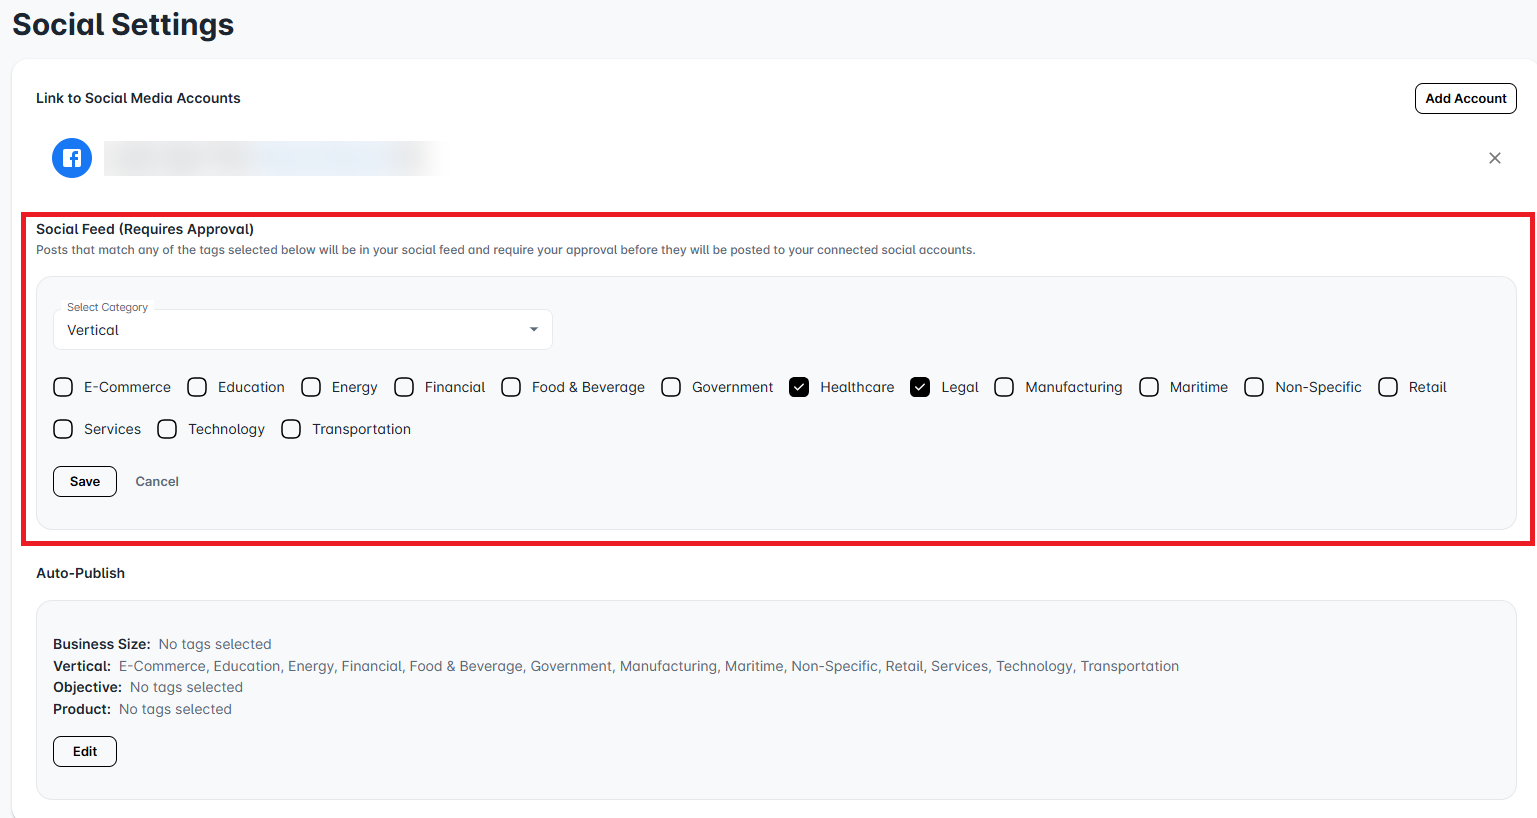Image resolution: width=1537 pixels, height=818 pixels.
Task: Click the Add Account button
Action: 1465,98
